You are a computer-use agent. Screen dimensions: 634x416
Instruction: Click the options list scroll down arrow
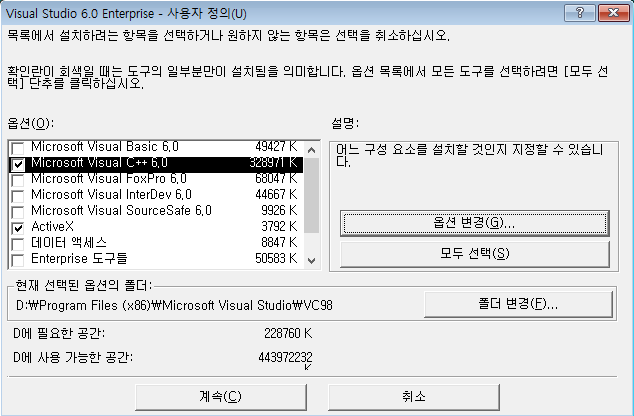point(311,260)
